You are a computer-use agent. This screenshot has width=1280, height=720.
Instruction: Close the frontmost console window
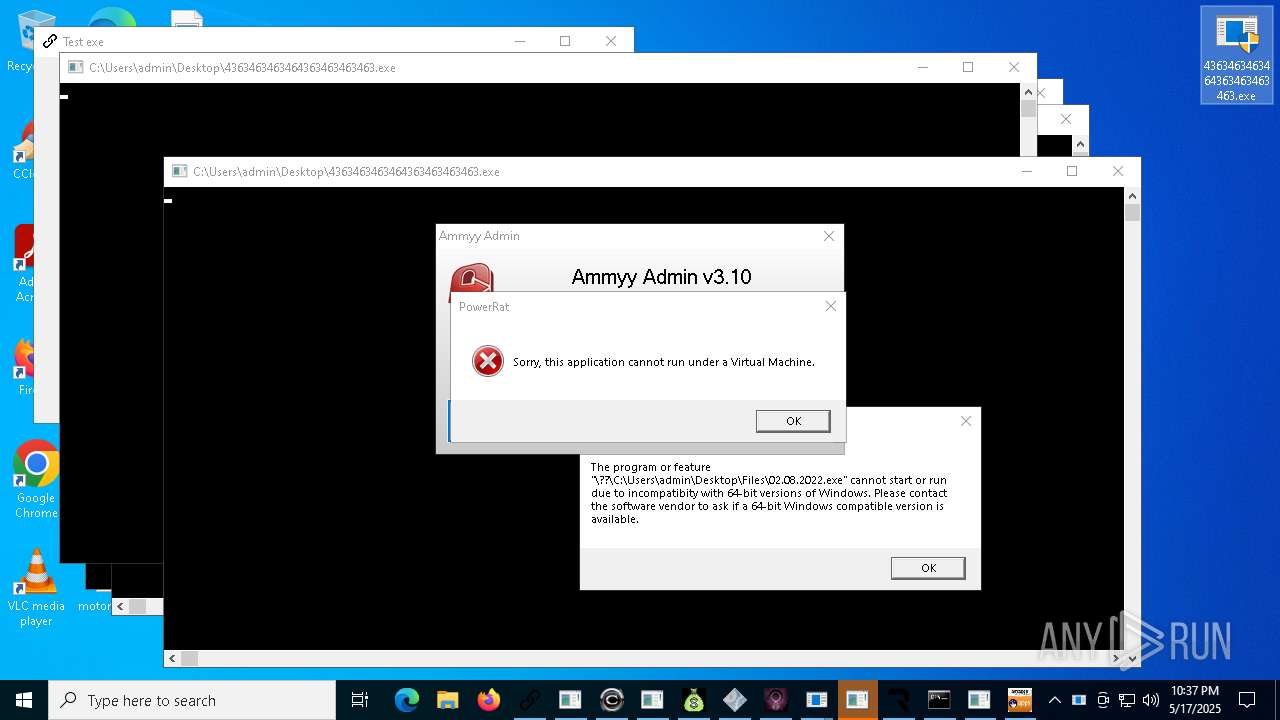pos(1117,171)
